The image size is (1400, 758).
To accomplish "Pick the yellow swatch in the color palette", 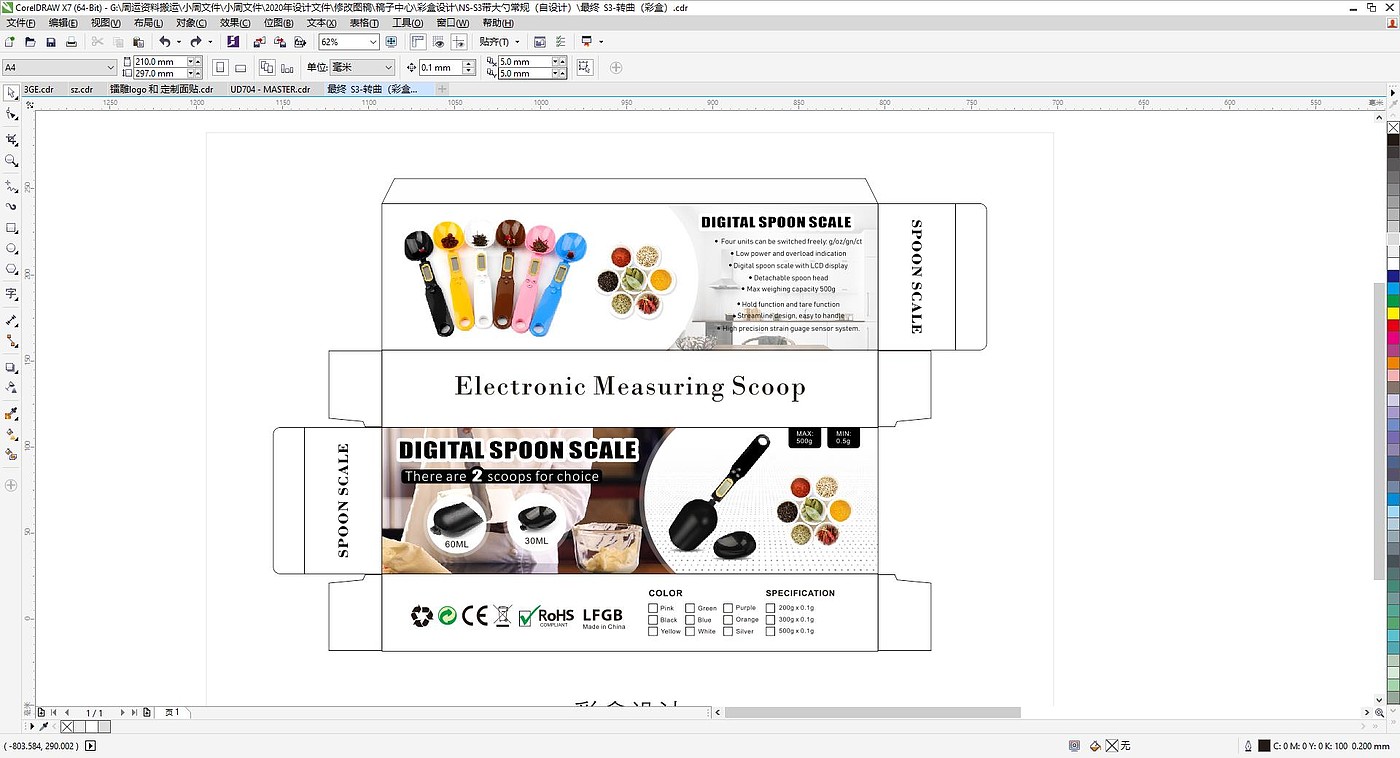I will [x=1393, y=313].
